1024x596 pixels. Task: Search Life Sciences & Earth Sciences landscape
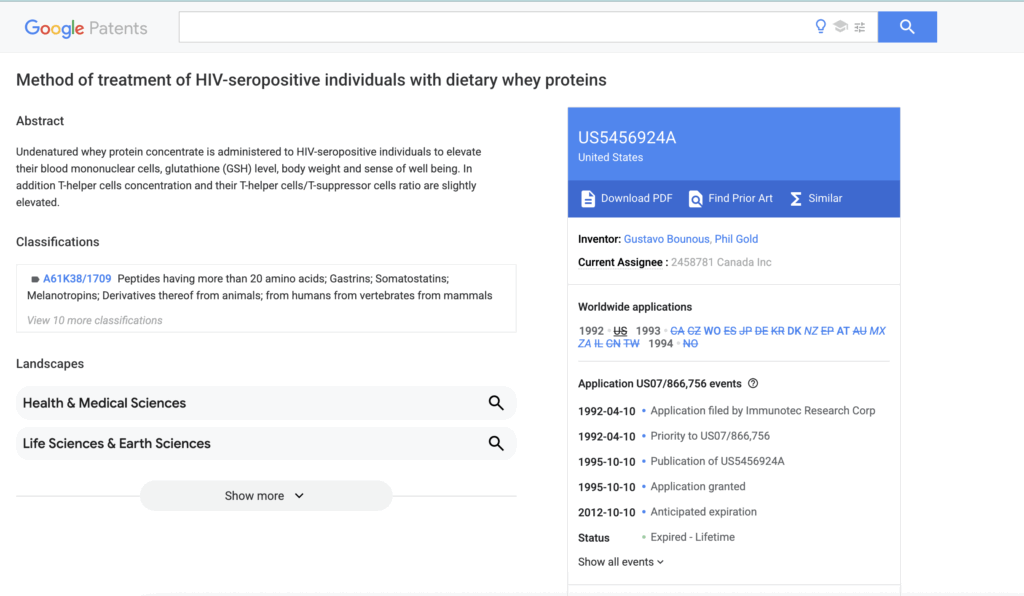(x=495, y=443)
